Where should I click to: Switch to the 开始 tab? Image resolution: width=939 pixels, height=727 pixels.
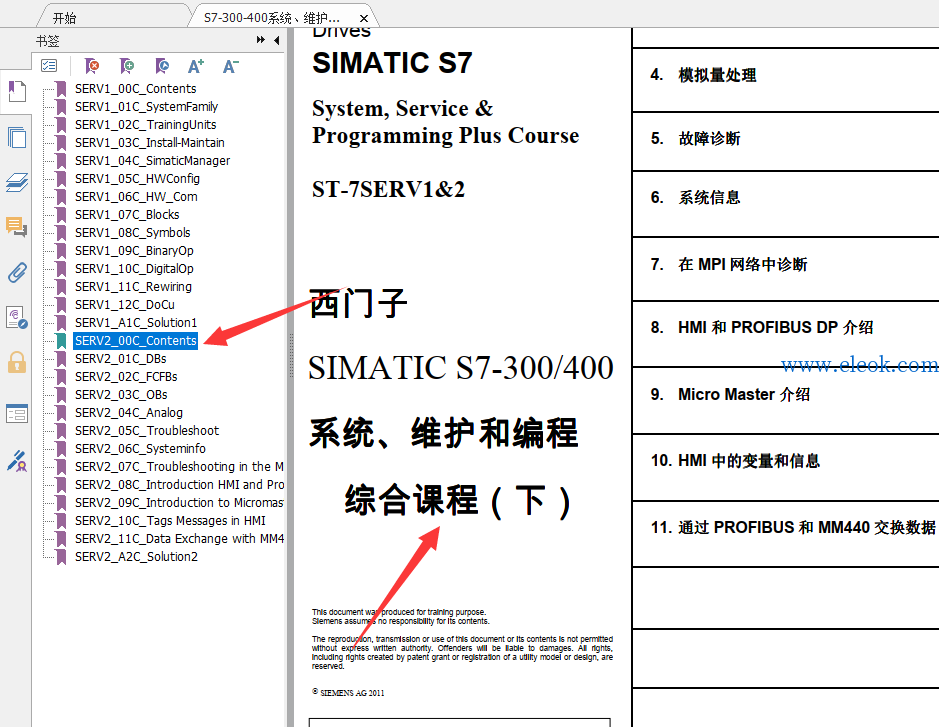point(64,18)
